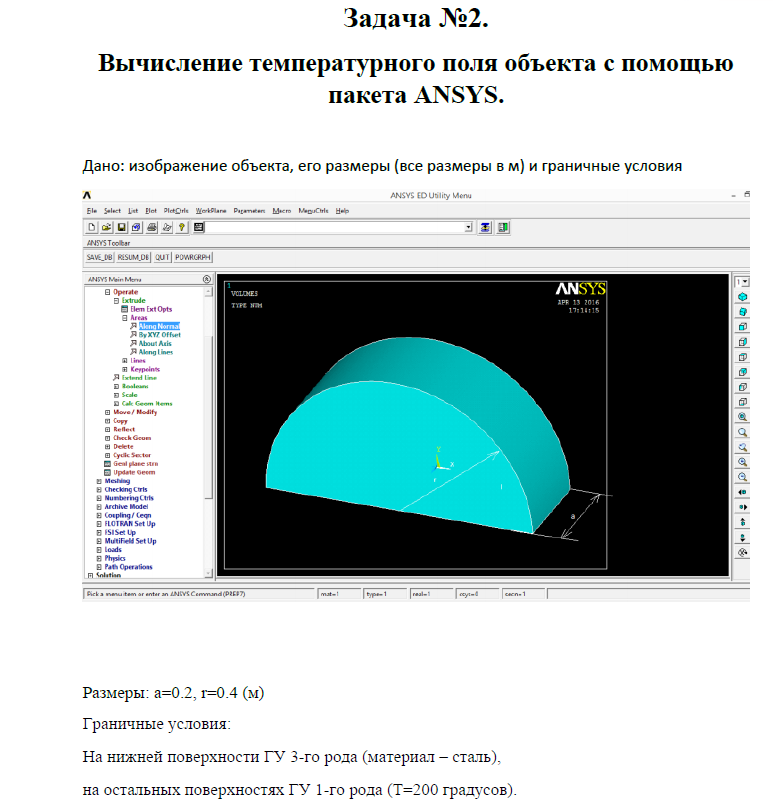773x804 pixels.
Task: Select the Isometric View cube icon
Action: (742, 297)
